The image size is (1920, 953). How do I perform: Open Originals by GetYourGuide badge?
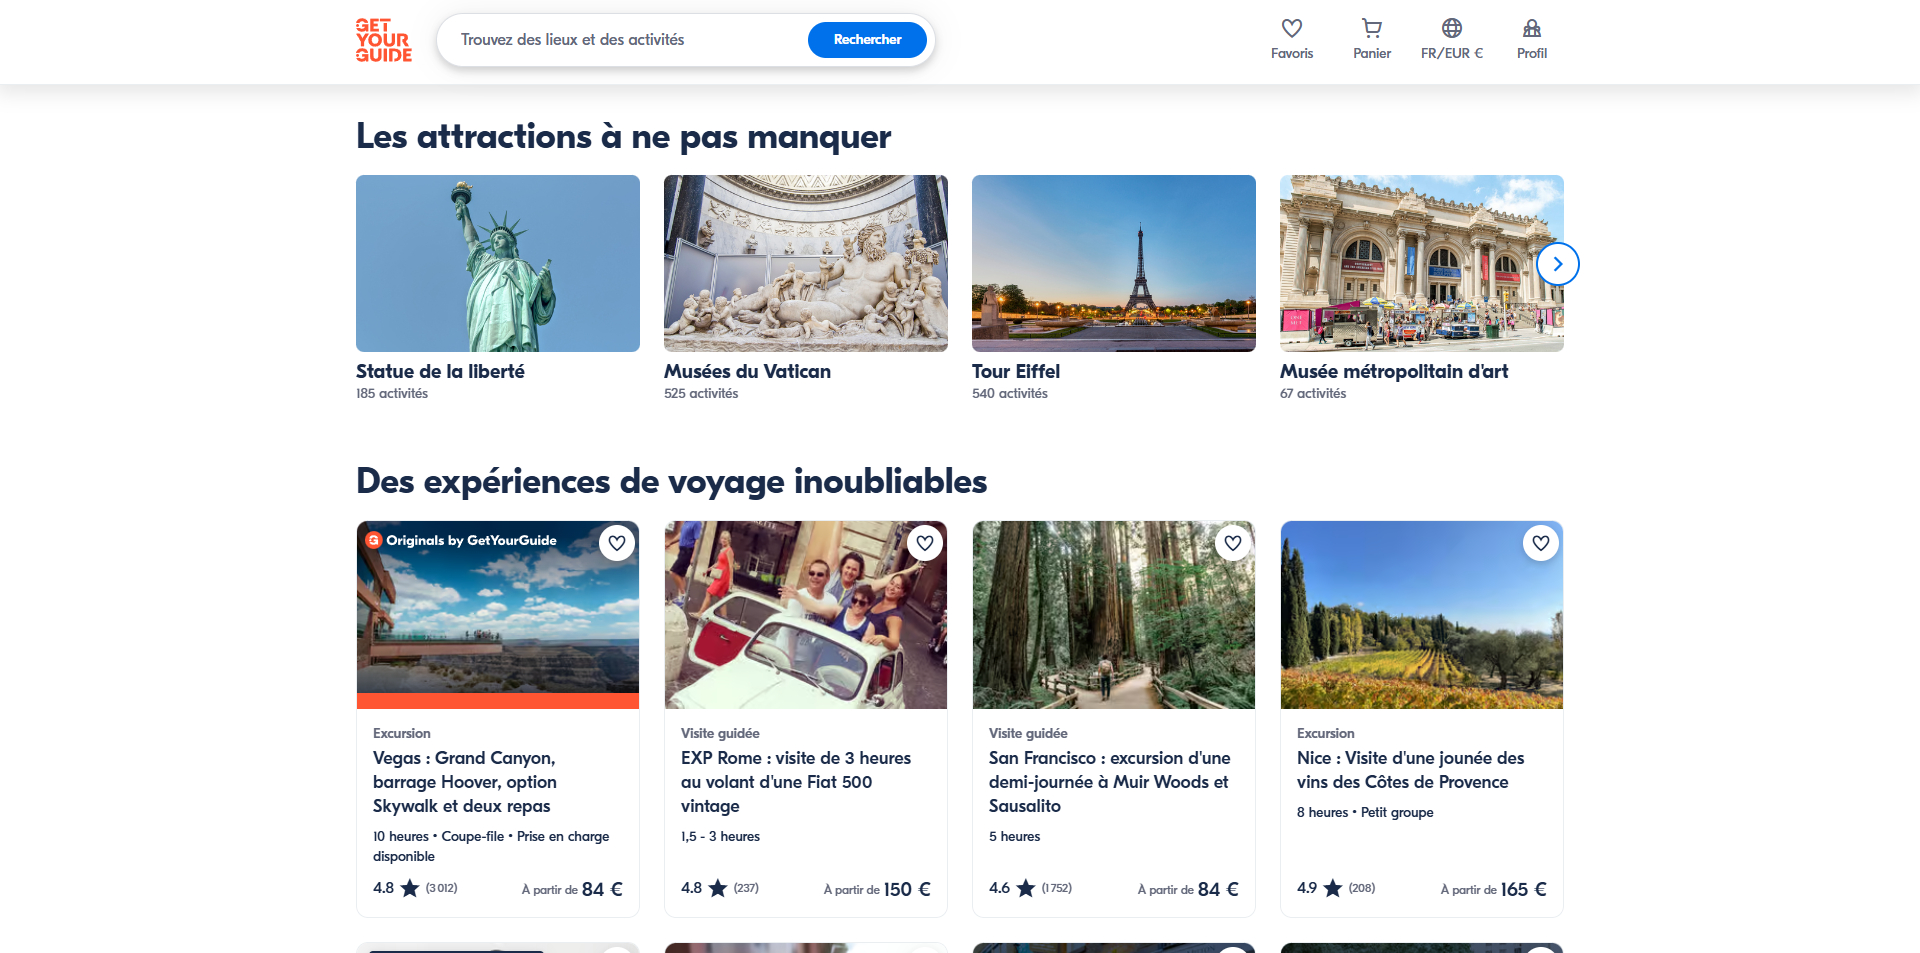point(461,540)
